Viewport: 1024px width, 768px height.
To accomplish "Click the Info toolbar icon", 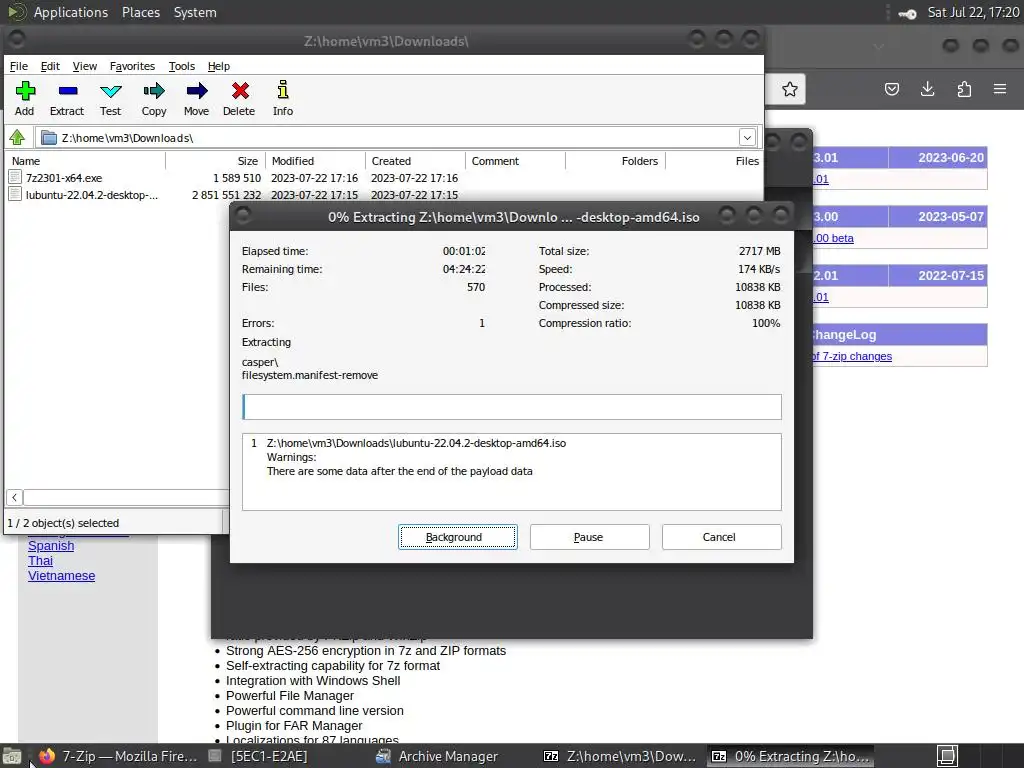I will [283, 98].
